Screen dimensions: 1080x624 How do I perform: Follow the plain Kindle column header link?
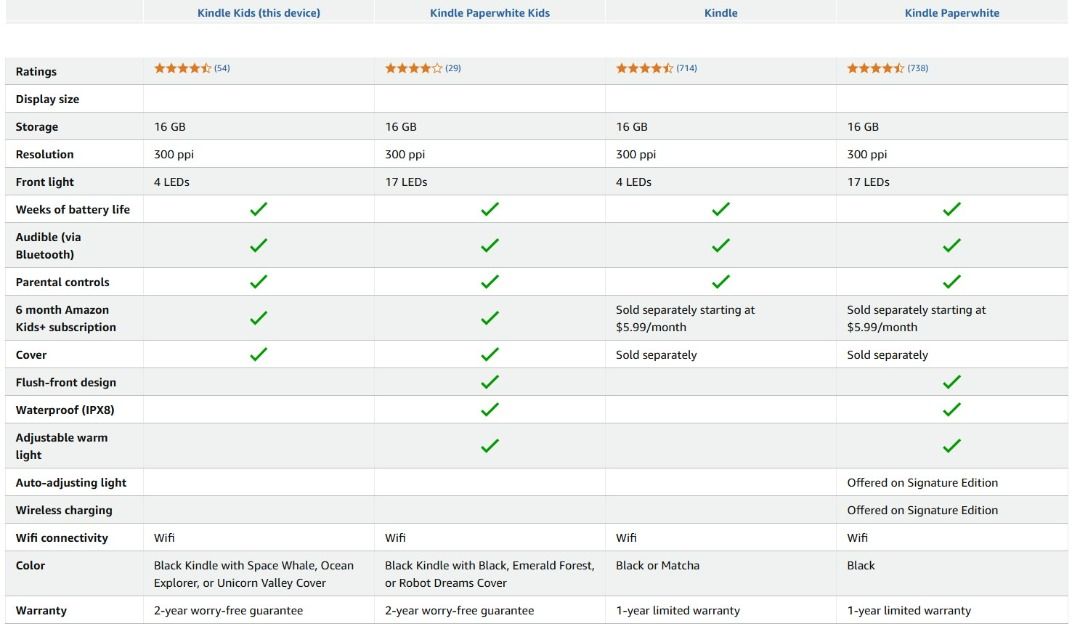coord(720,13)
